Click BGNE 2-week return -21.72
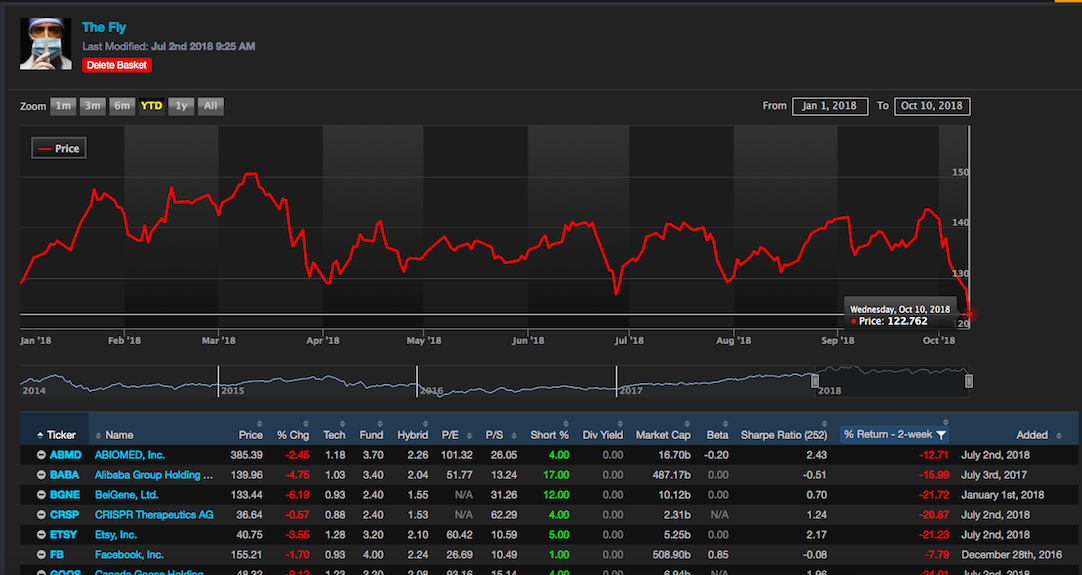The image size is (1082, 575). click(934, 495)
